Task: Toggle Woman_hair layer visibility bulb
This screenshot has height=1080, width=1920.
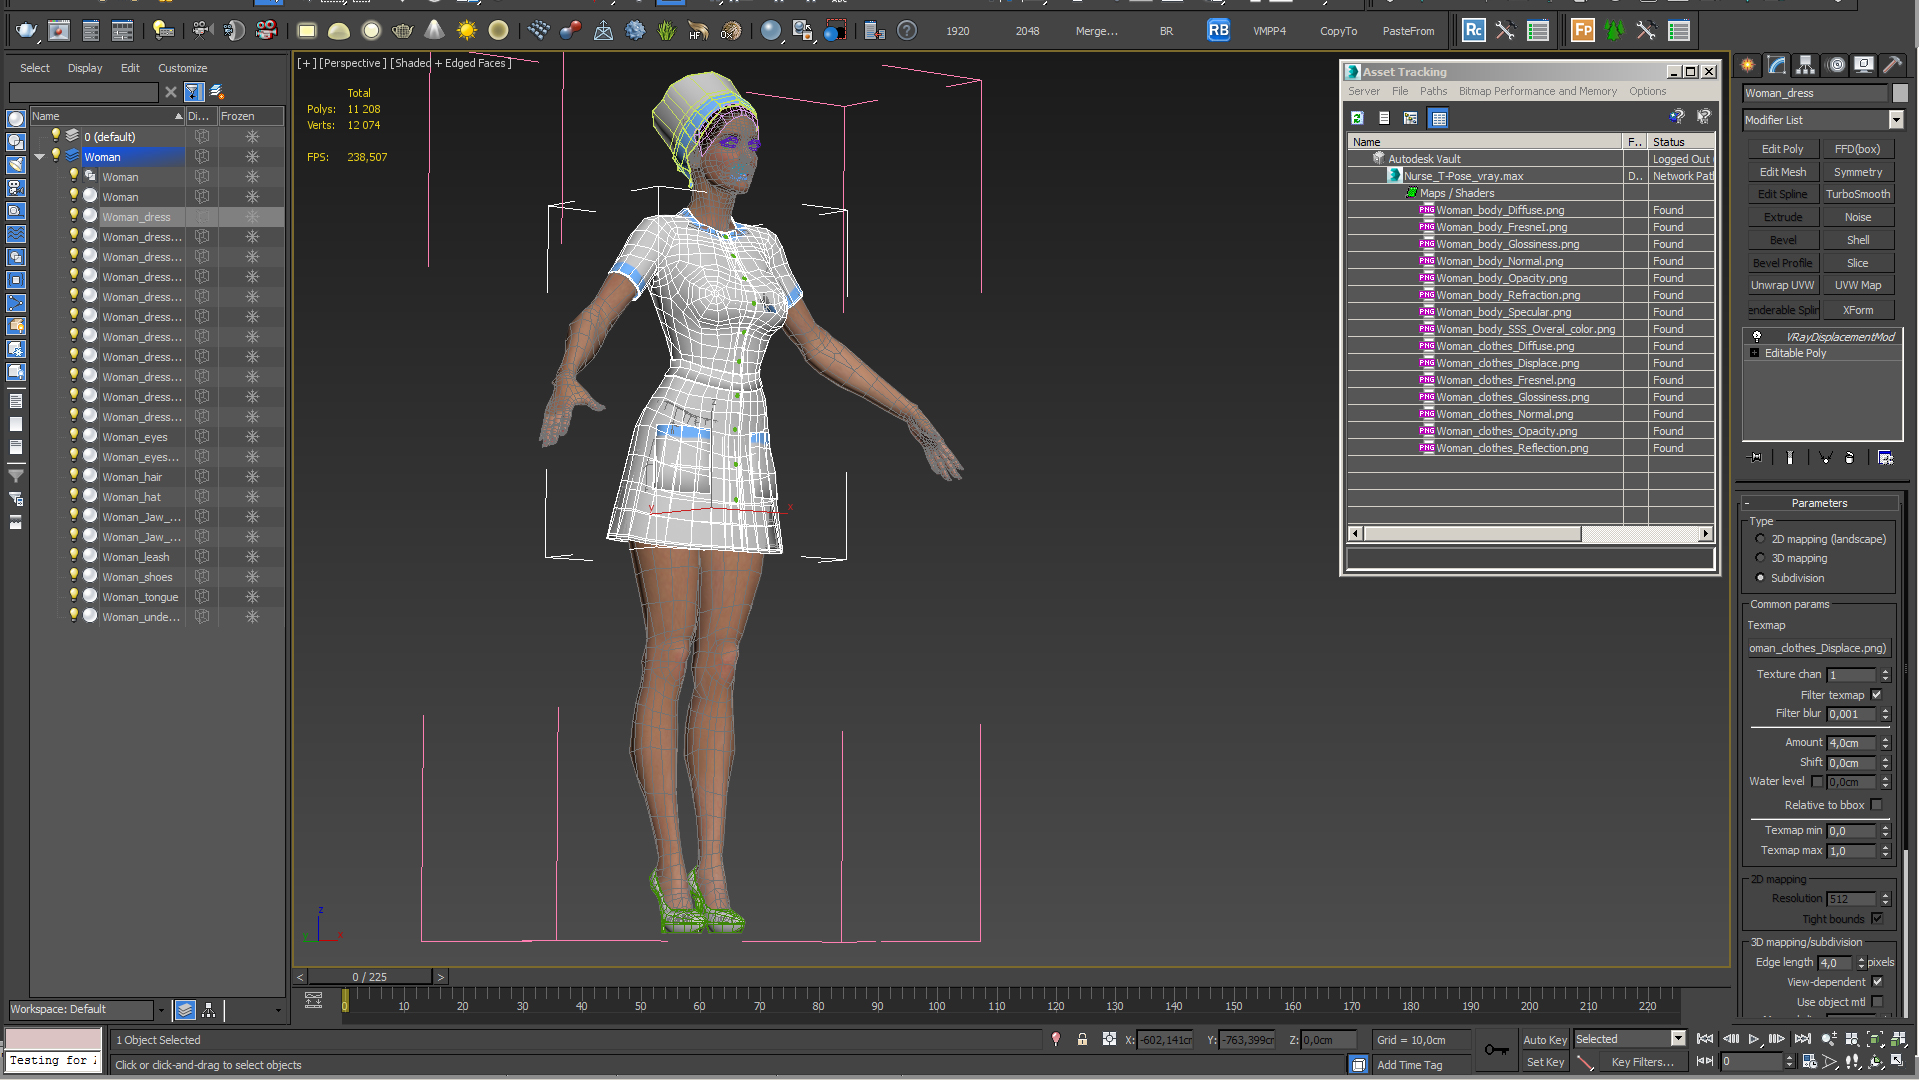Action: point(73,476)
